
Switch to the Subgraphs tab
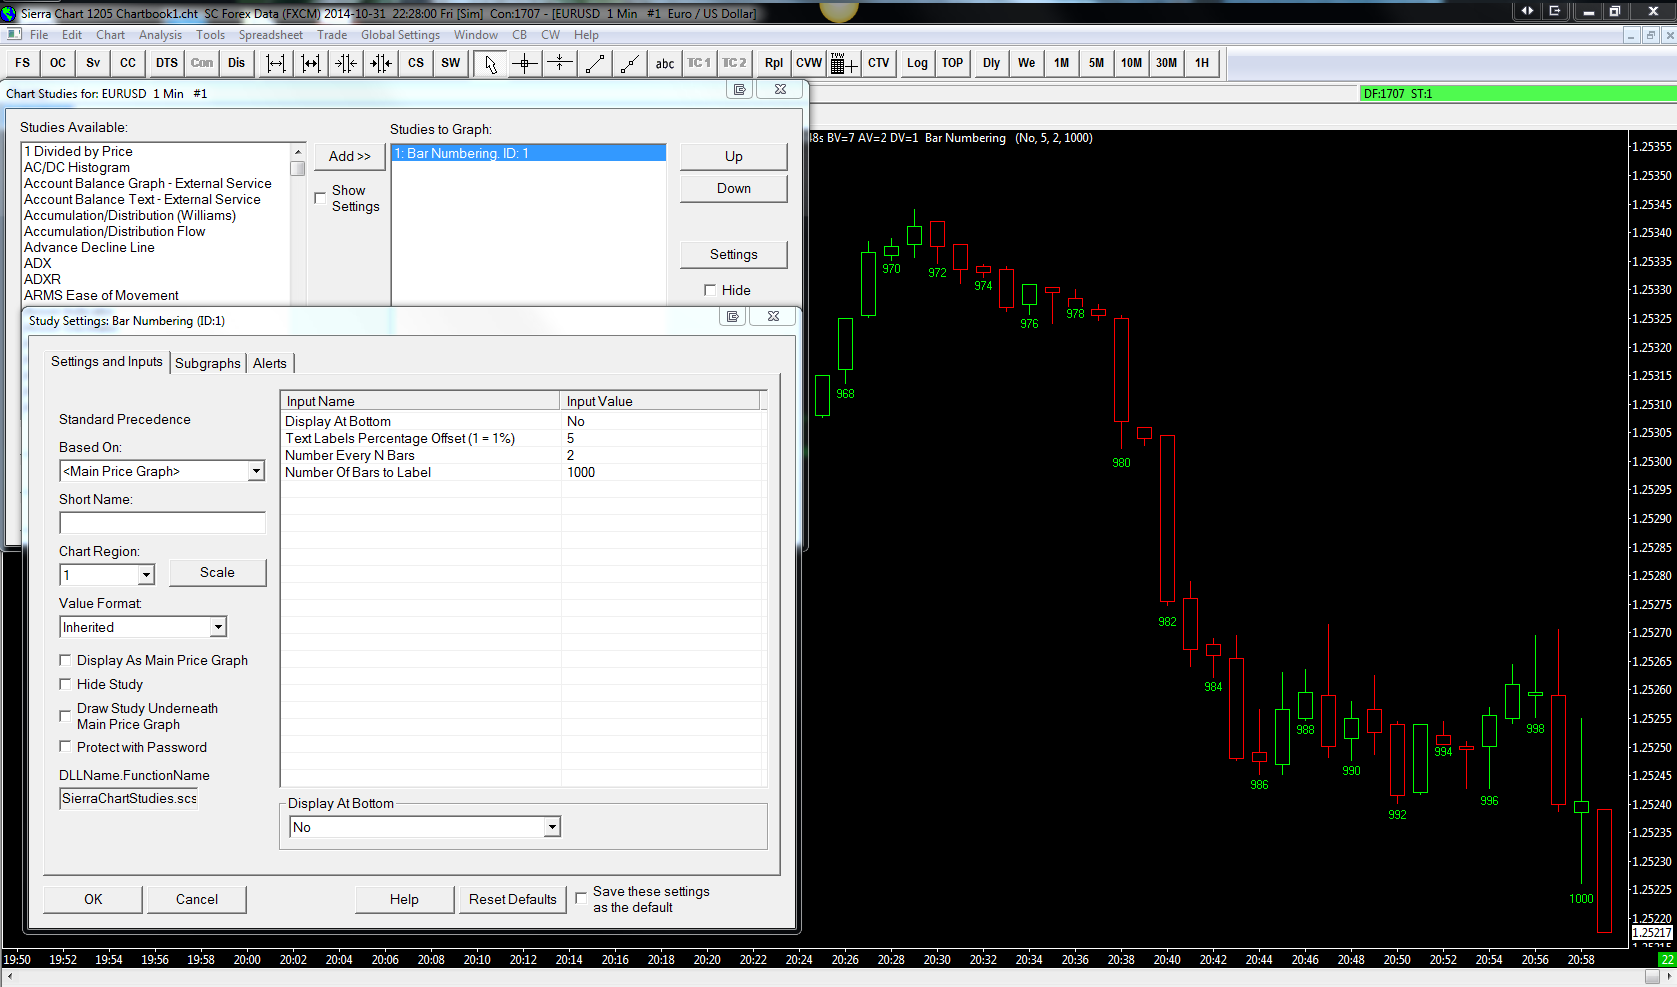208,363
